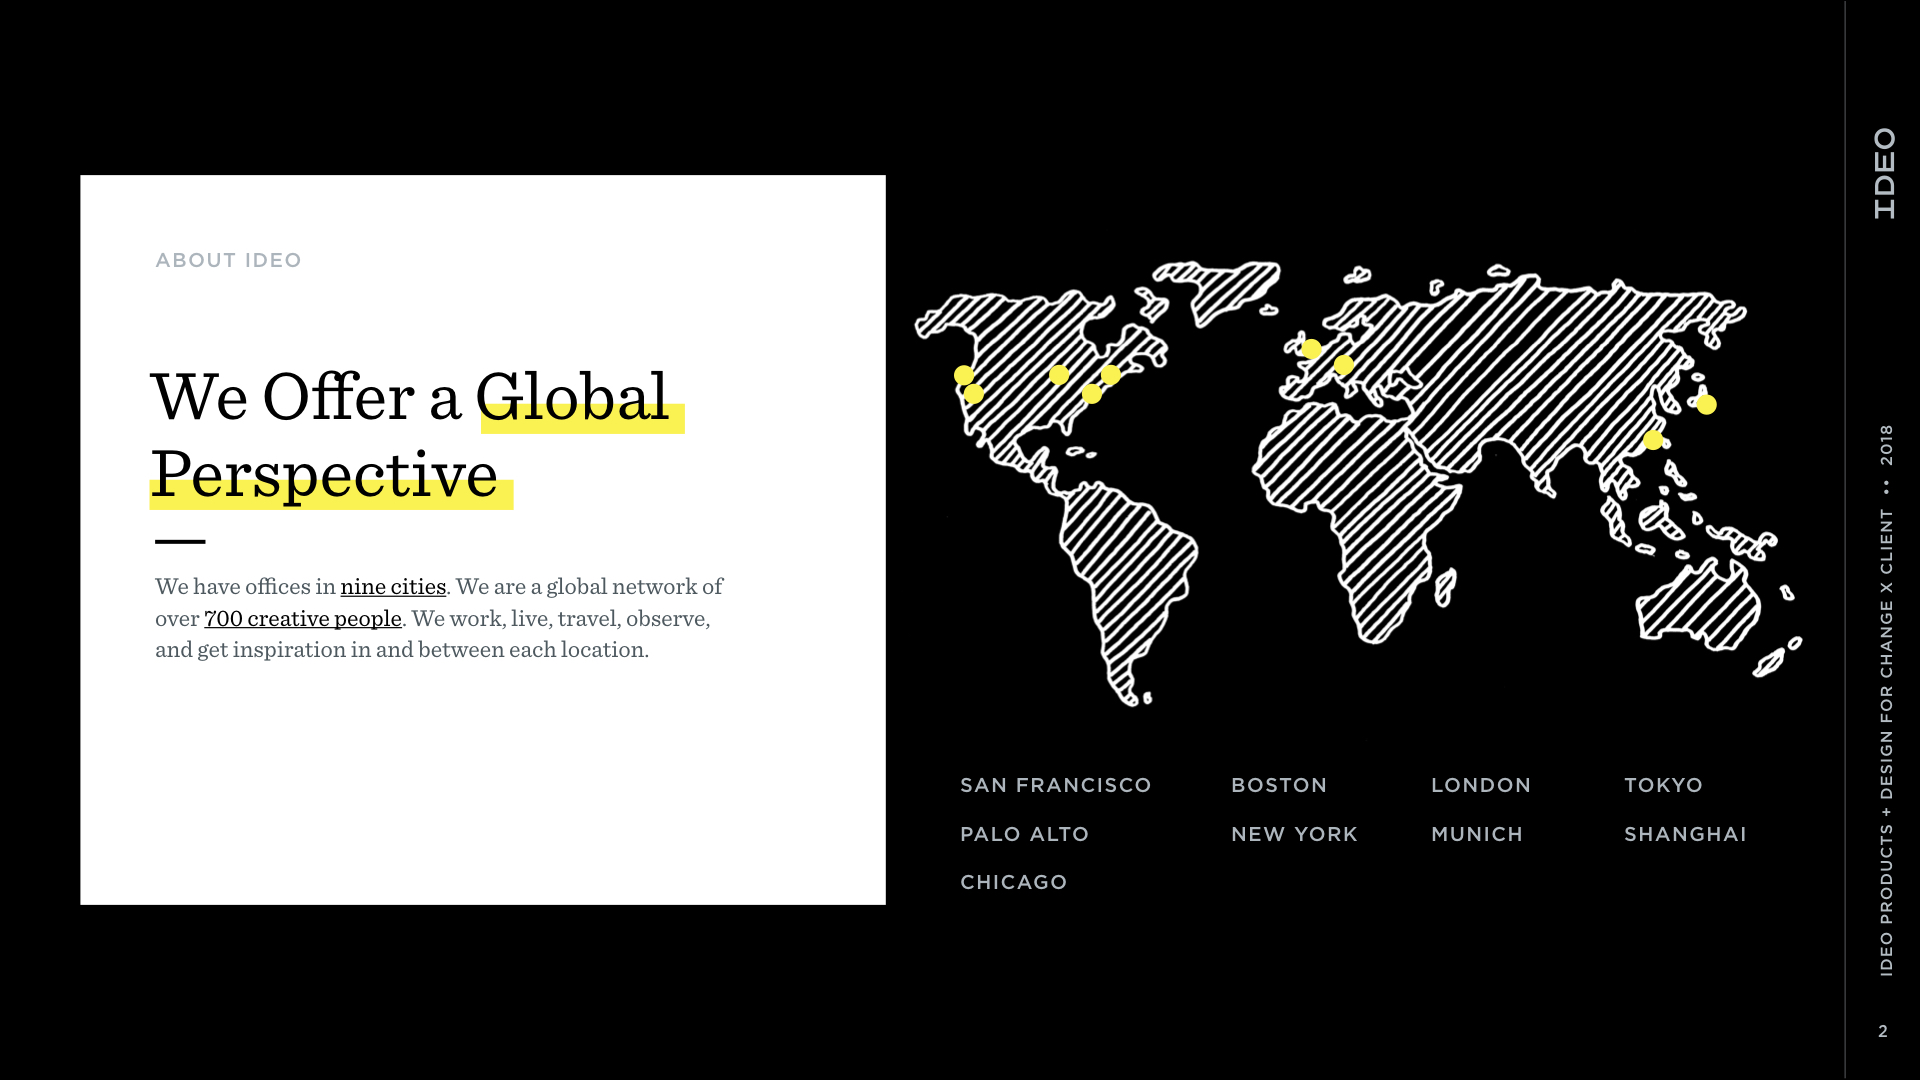
Task: Click the CHICAGO city label
Action: 1014,882
